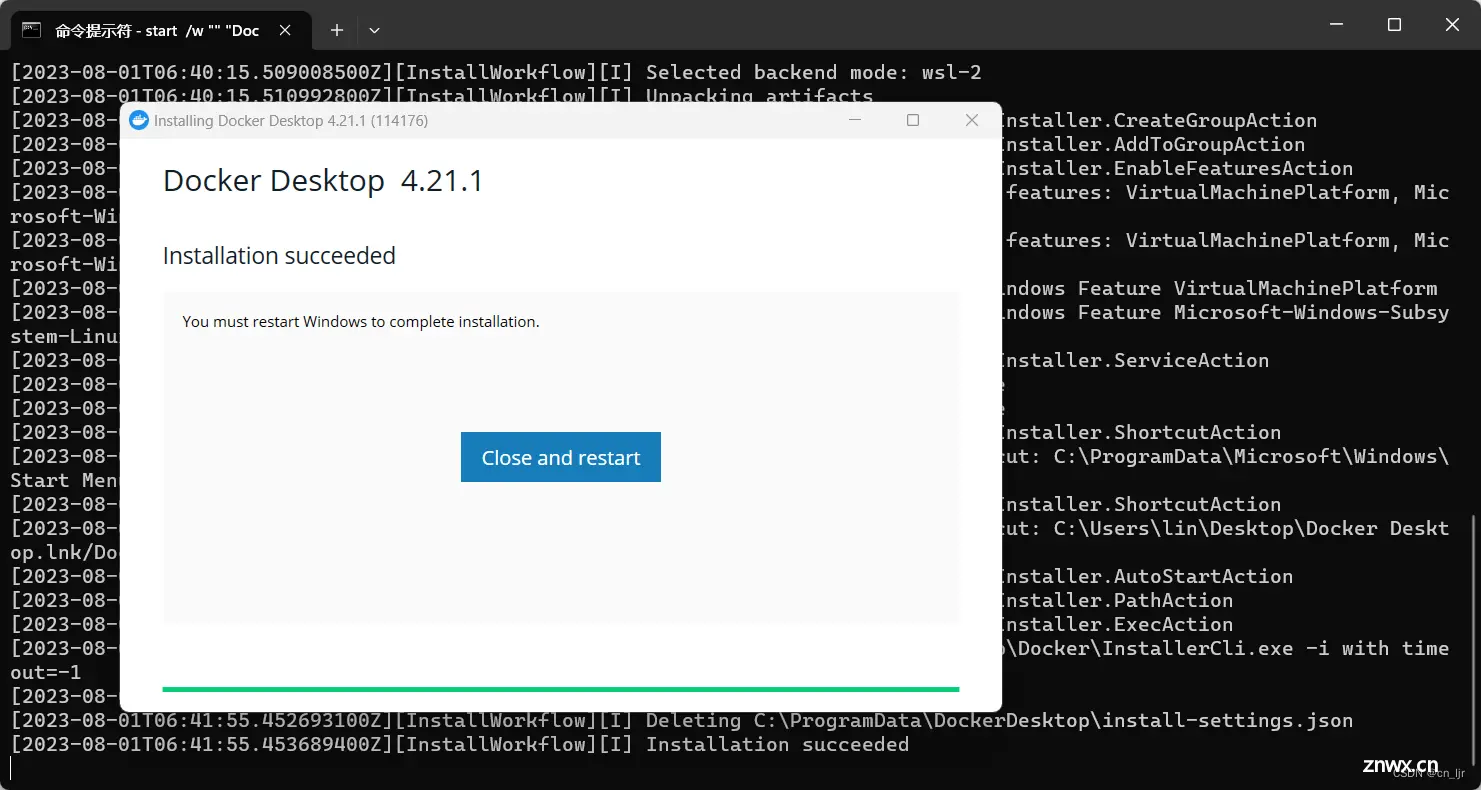Click 'InstallerCli.exe -i with time' terminal text

point(1269,648)
